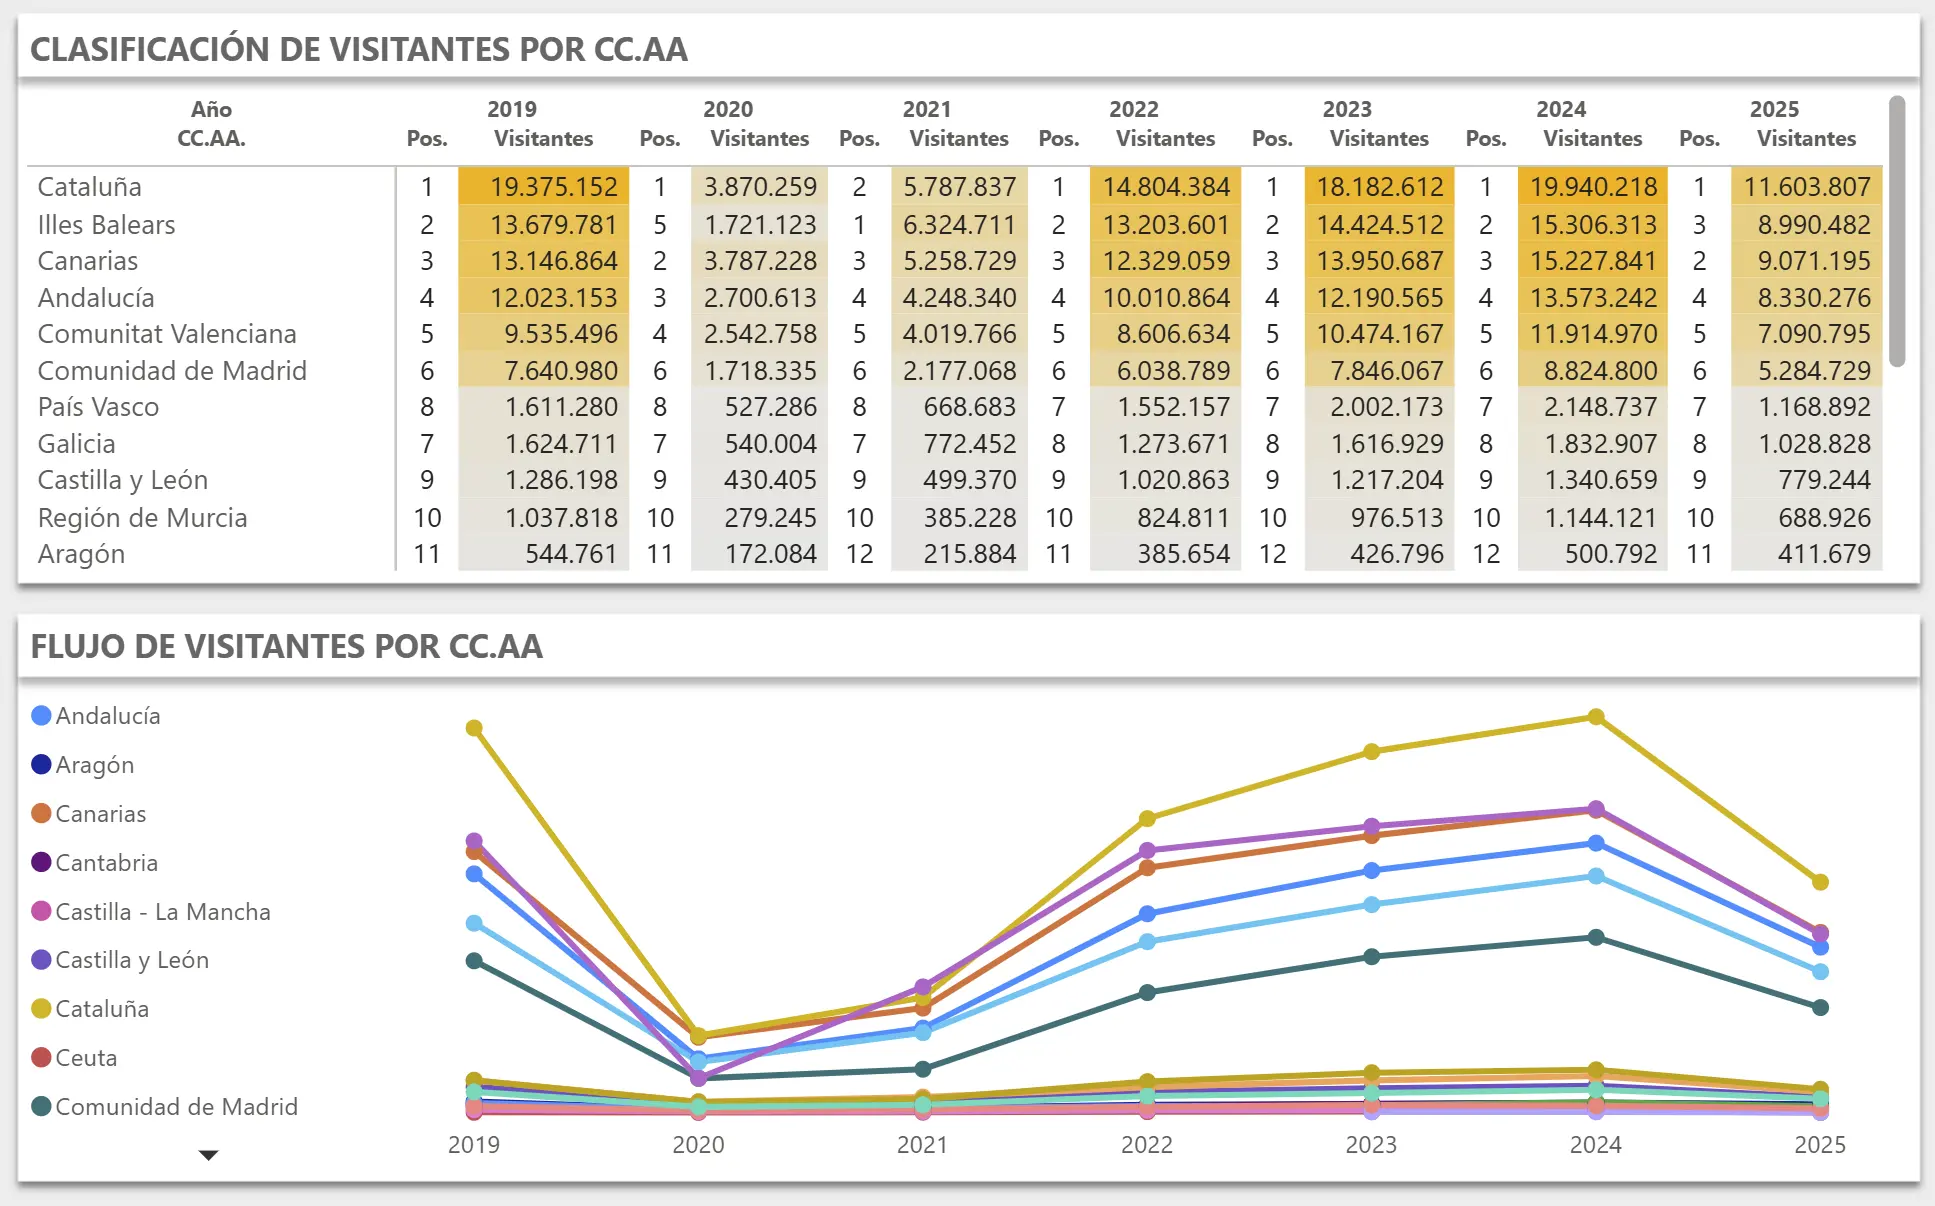Sort by the 2019 Visitantes column header
The width and height of the screenshot is (1935, 1206).
(x=543, y=139)
